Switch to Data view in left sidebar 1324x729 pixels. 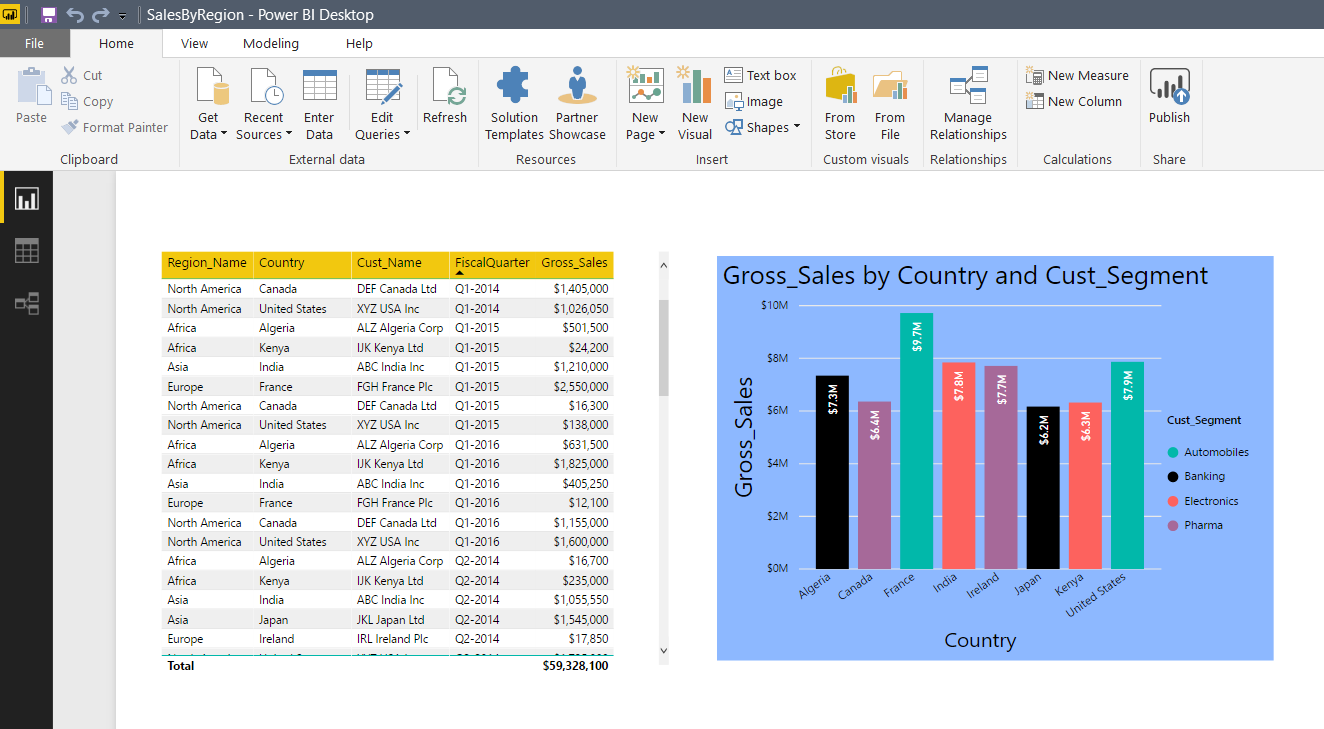(26, 251)
